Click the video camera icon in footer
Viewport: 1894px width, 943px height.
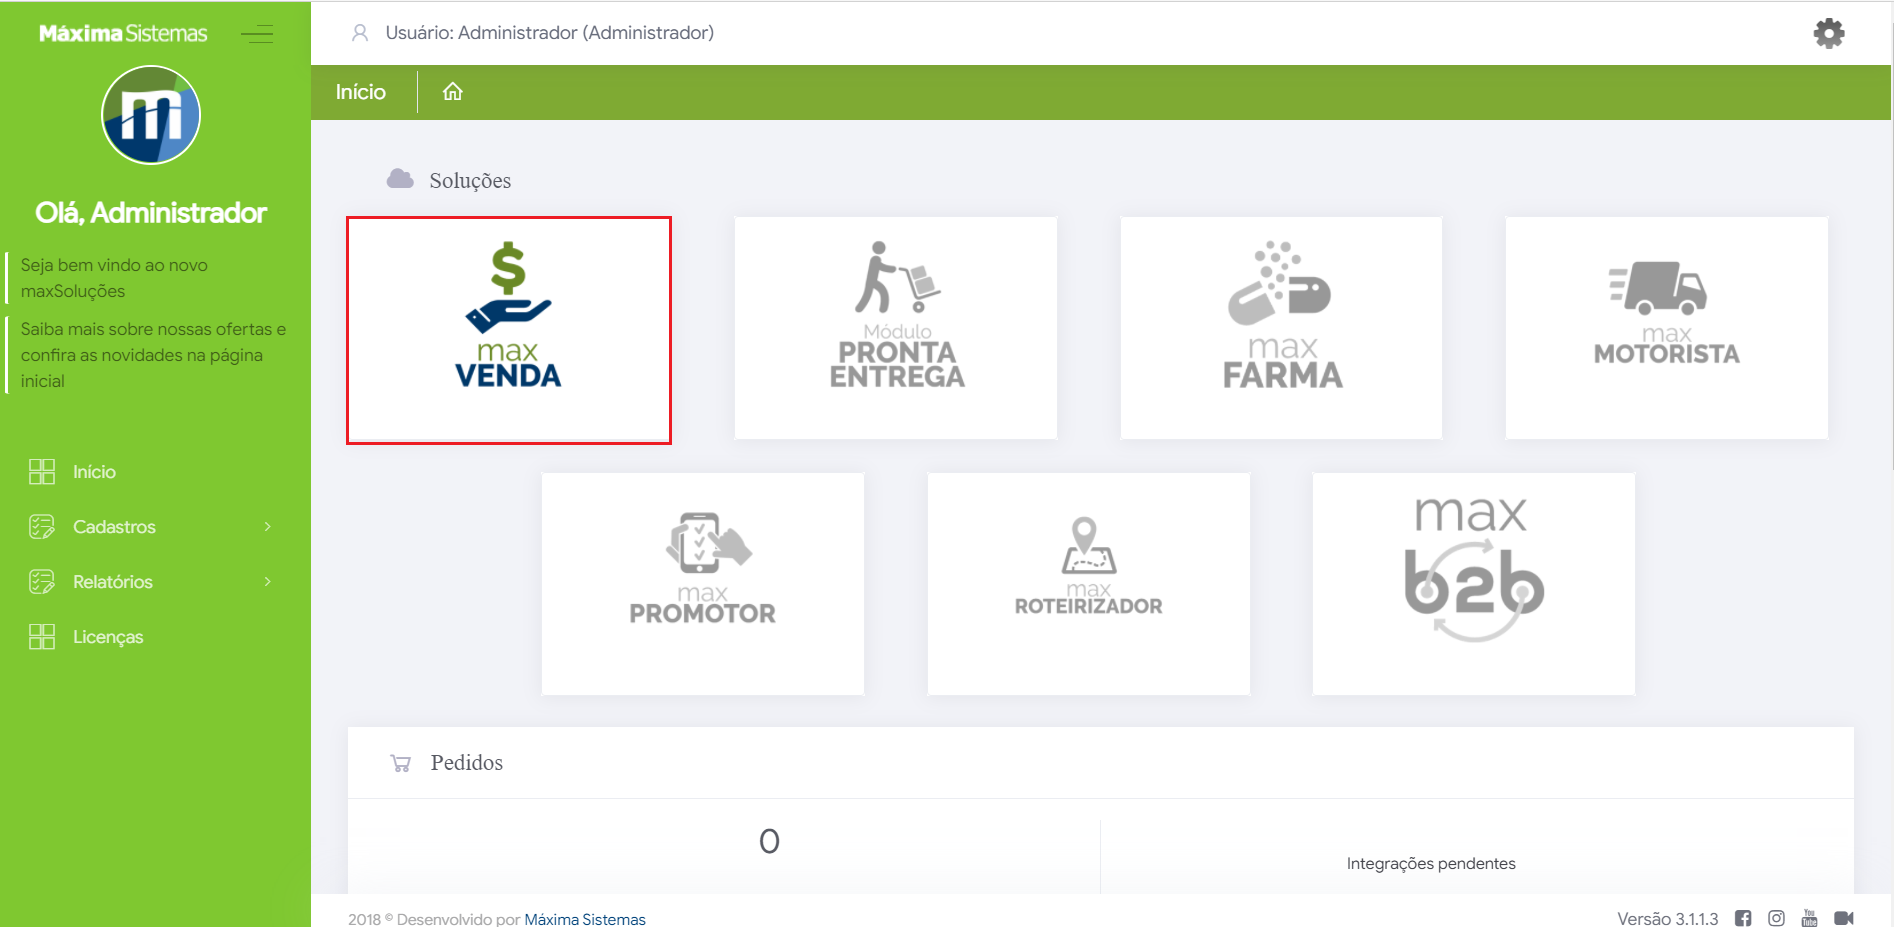click(x=1844, y=918)
